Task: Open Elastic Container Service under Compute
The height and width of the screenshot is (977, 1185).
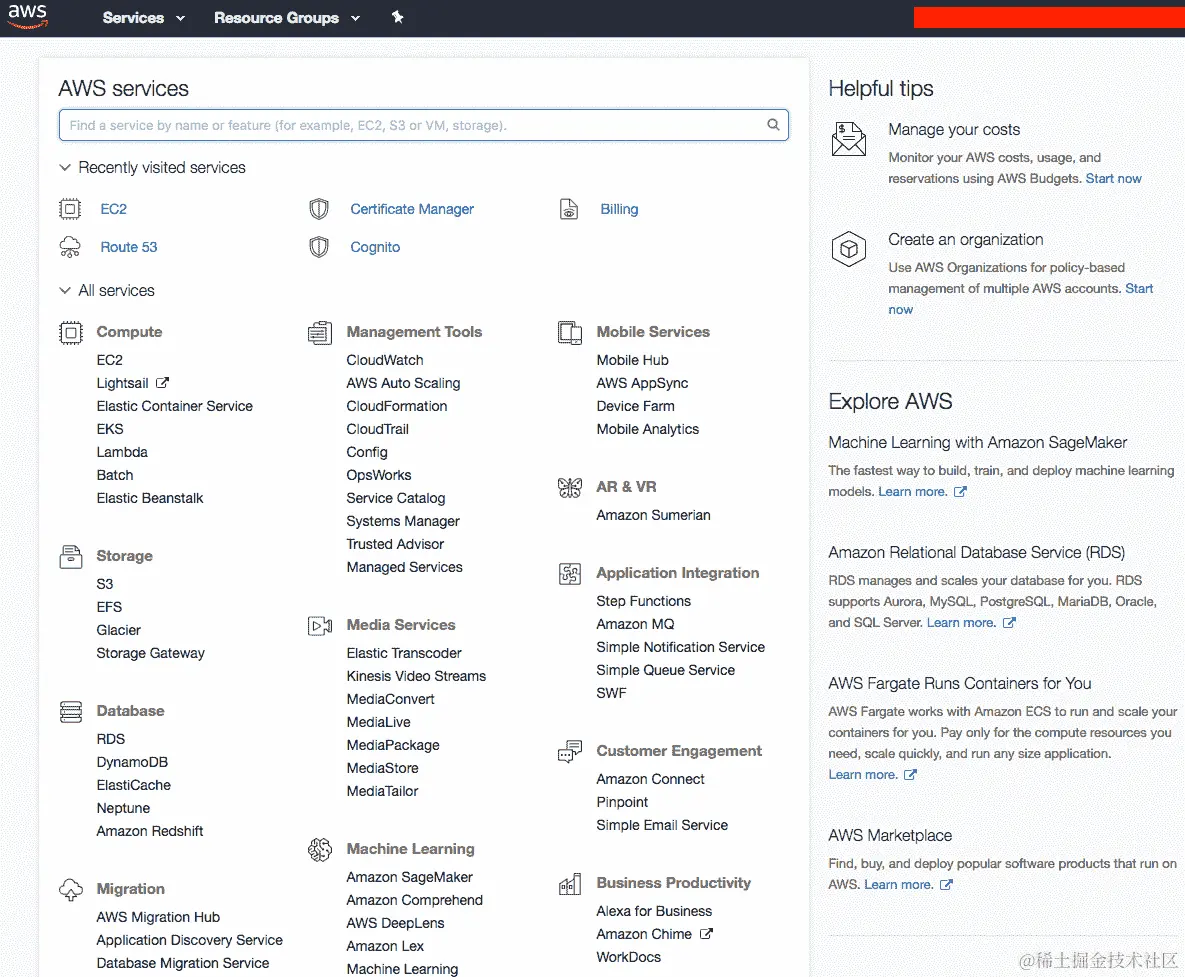Action: (175, 406)
